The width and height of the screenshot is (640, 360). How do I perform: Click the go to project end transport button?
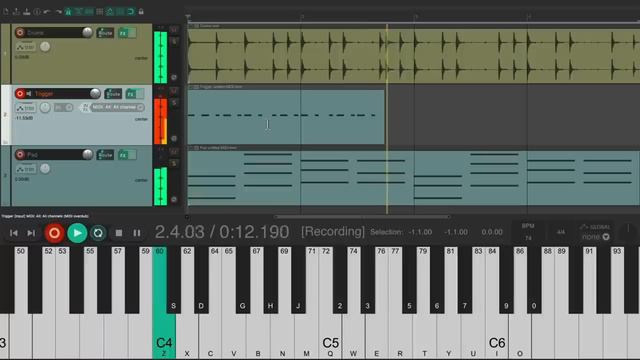tap(31, 233)
